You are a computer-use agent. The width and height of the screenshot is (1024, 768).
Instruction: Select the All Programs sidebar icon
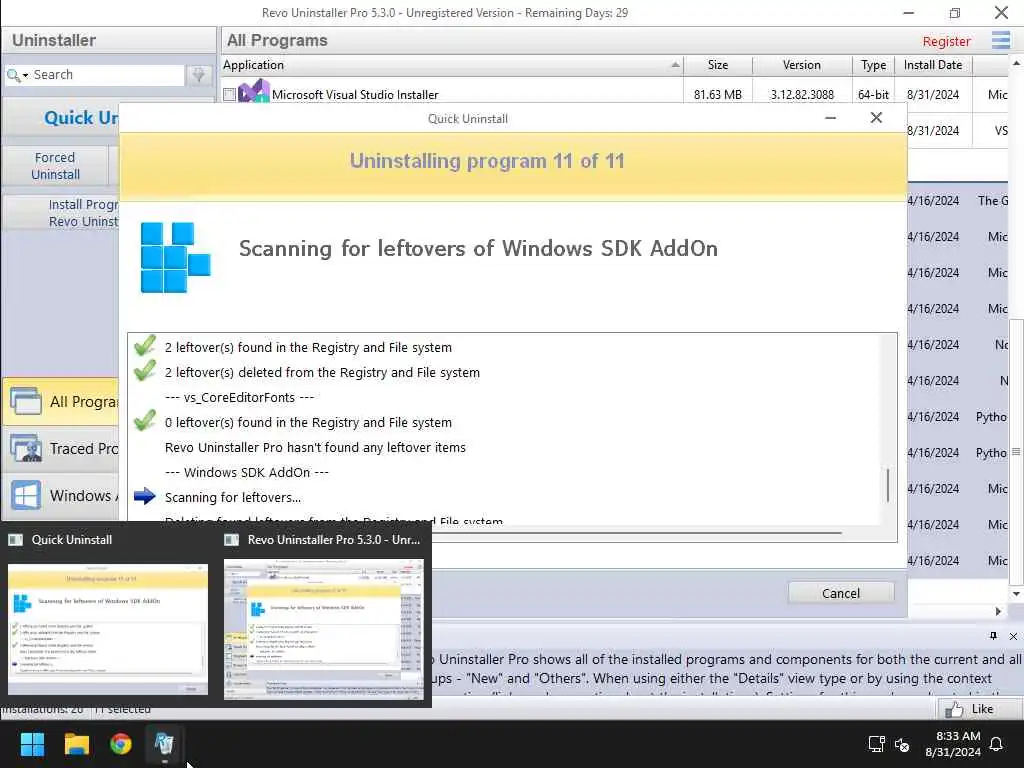(26, 401)
